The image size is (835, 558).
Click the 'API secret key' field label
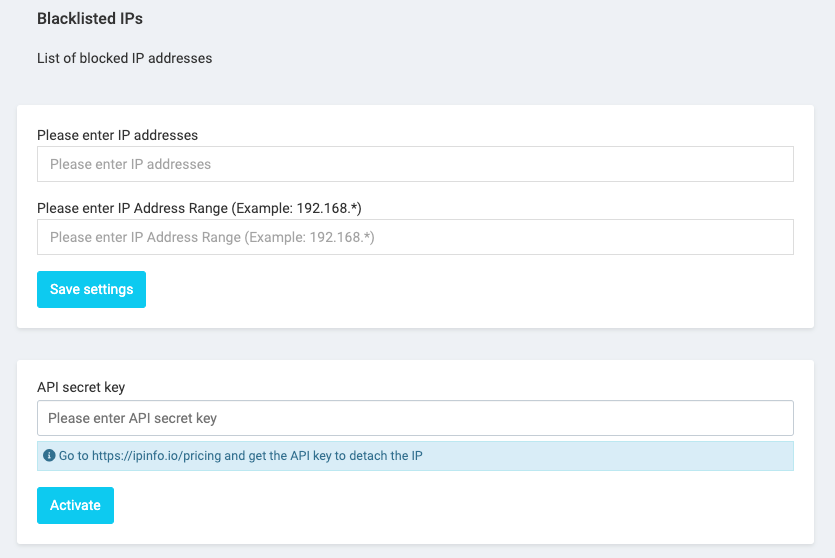[81, 387]
